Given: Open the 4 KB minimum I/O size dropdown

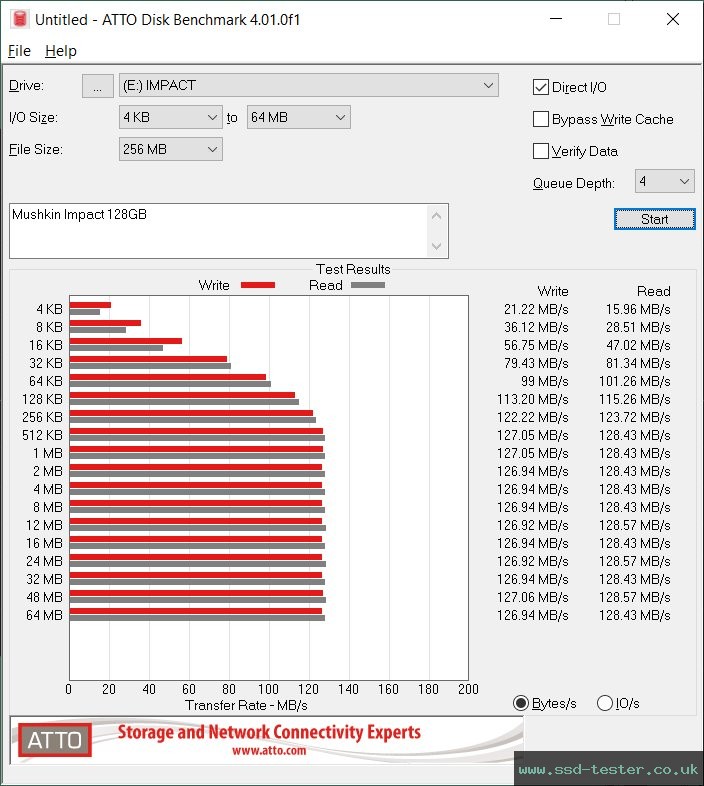Looking at the screenshot, I should tap(170, 117).
